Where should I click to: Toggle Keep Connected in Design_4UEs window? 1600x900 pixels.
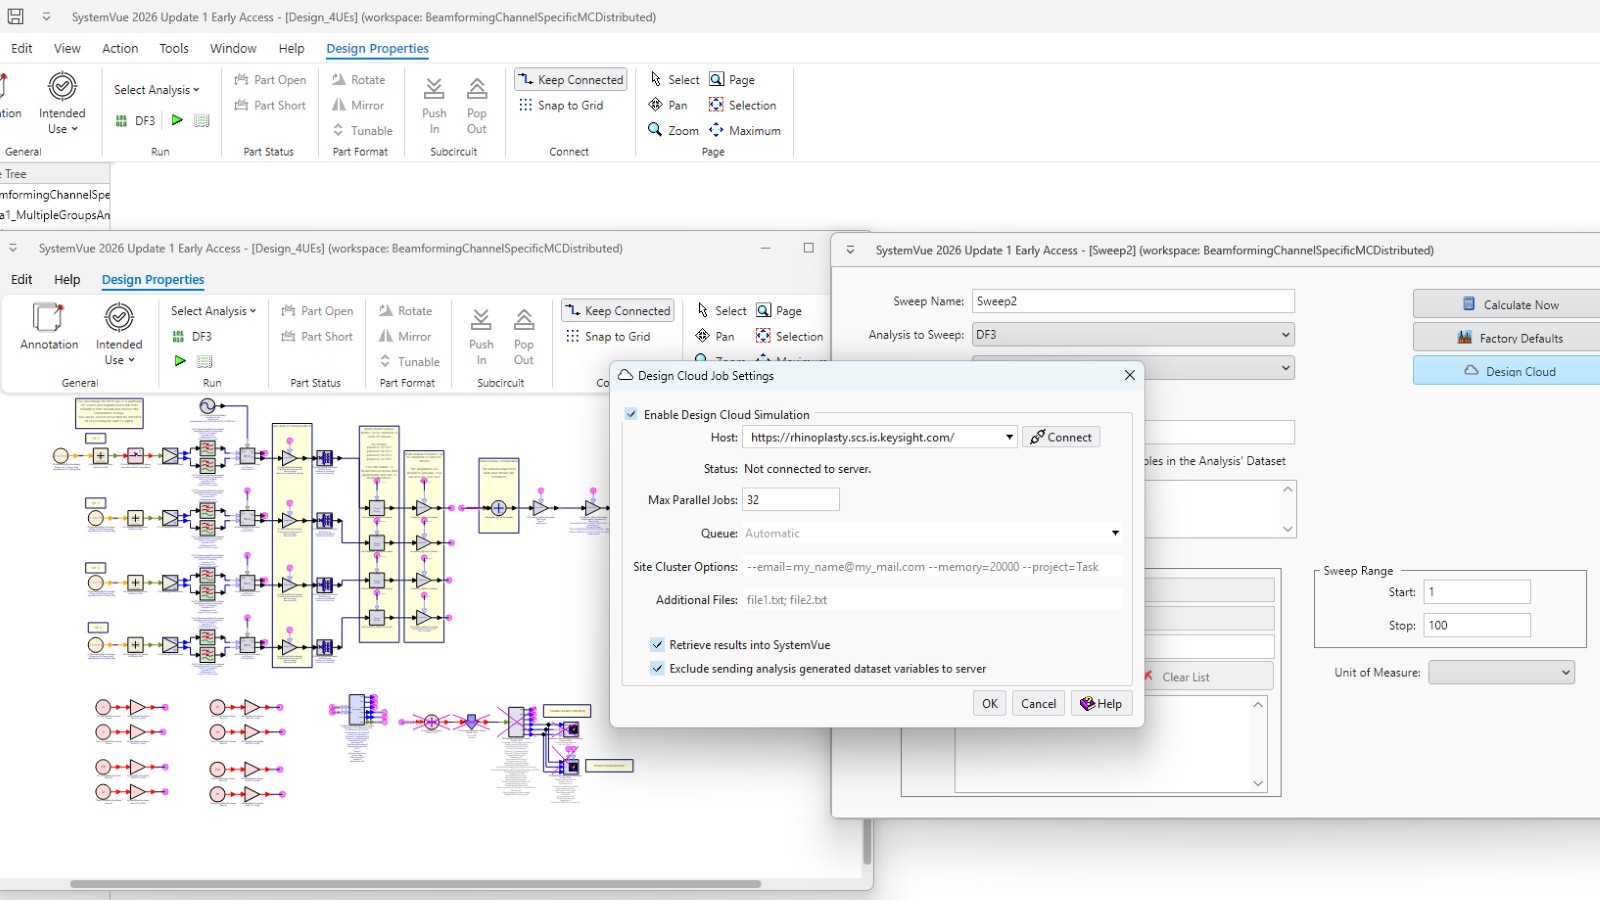[x=617, y=311]
